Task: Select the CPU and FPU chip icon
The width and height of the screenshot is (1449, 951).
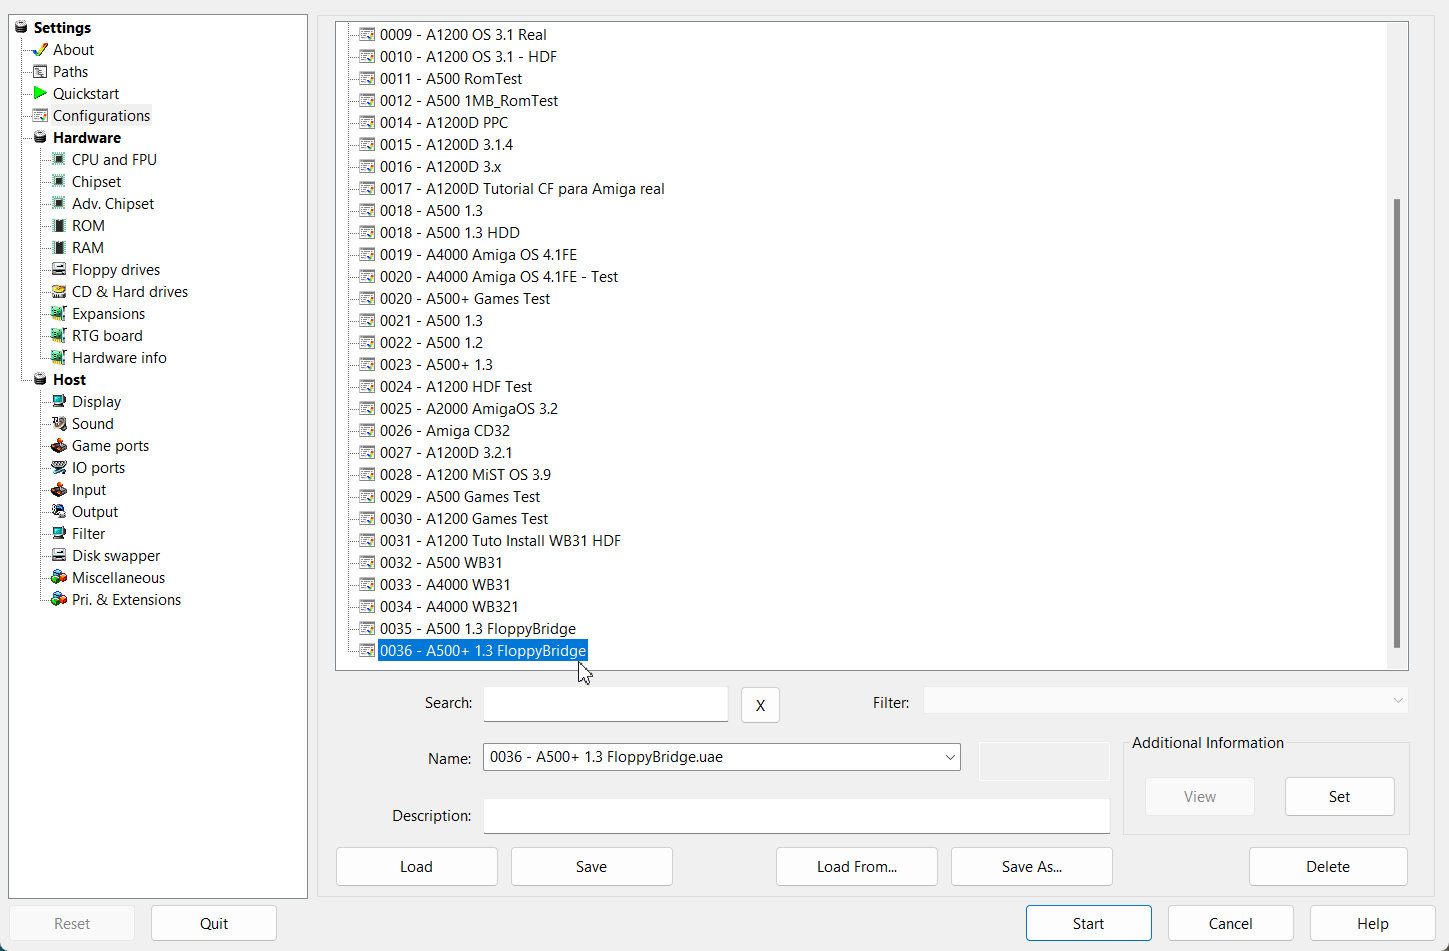Action: coord(59,160)
